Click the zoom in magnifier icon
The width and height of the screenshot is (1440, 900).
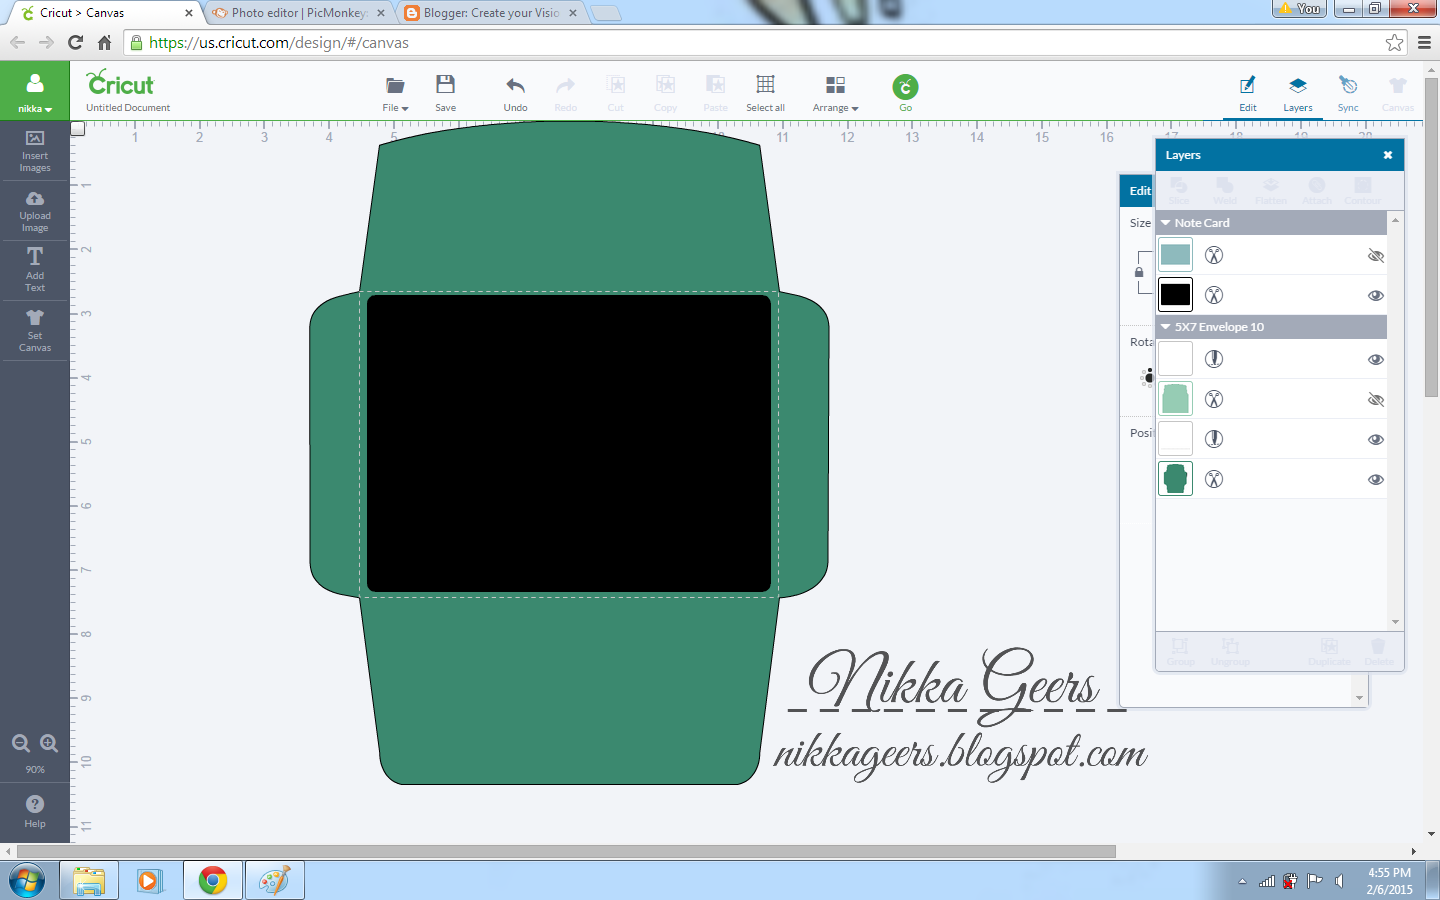pyautogui.click(x=48, y=743)
